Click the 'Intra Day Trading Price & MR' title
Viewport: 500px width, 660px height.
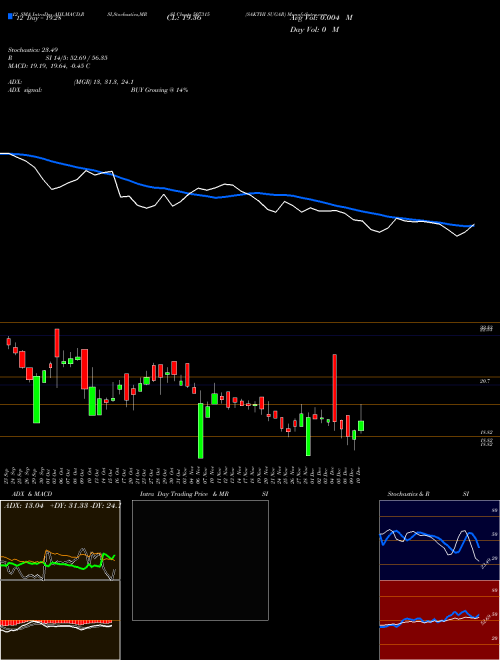(x=185, y=494)
